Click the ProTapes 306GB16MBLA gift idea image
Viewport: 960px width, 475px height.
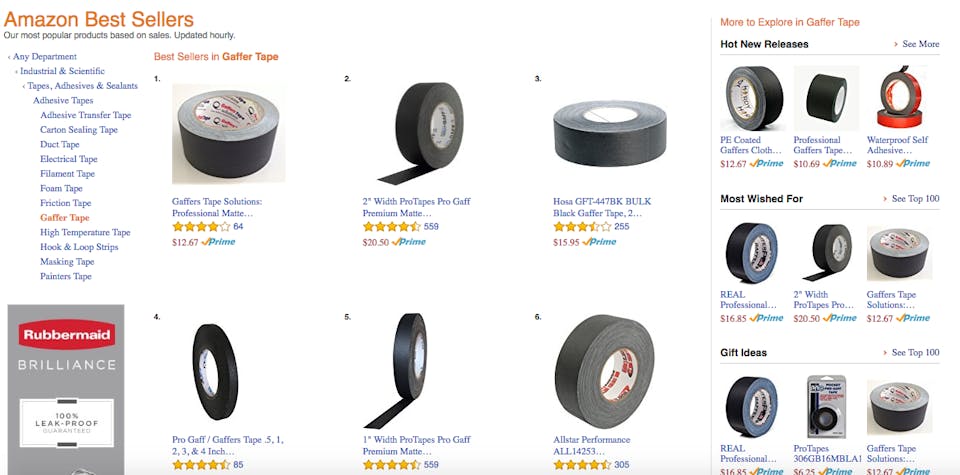826,407
